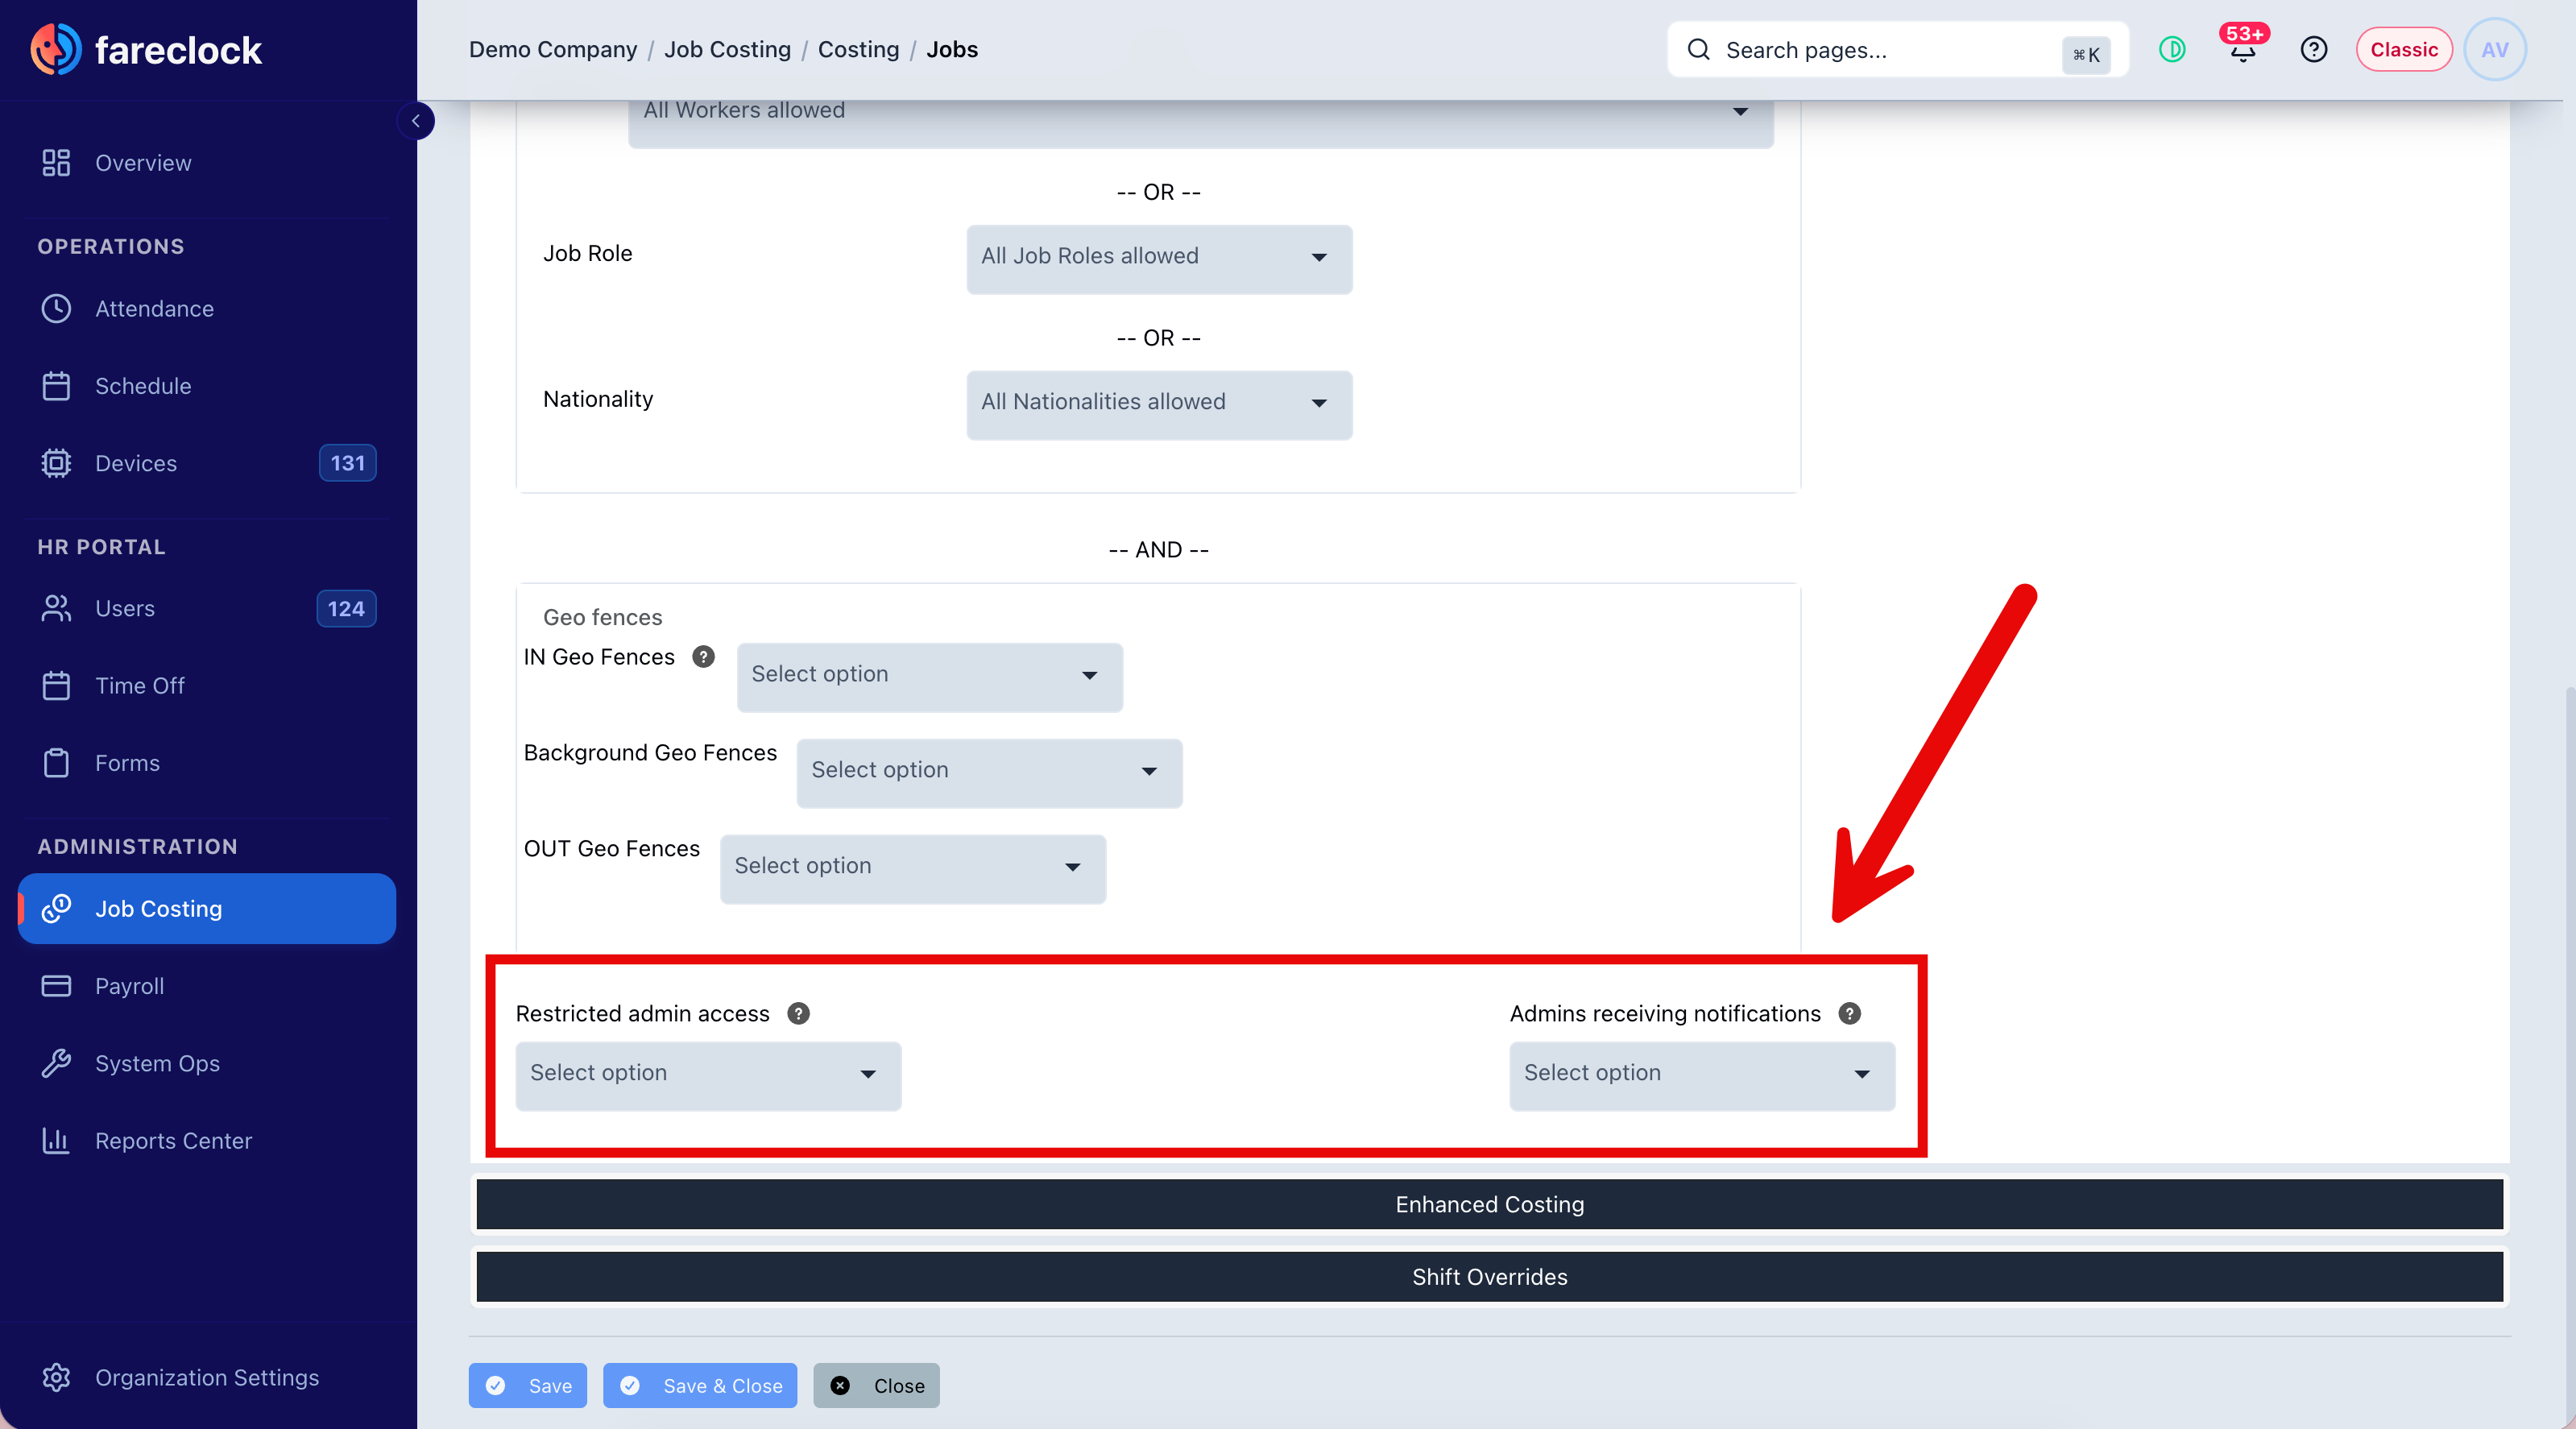2576x1429 pixels.
Task: Click Admins receiving notifications help icon
Action: tap(1850, 1013)
